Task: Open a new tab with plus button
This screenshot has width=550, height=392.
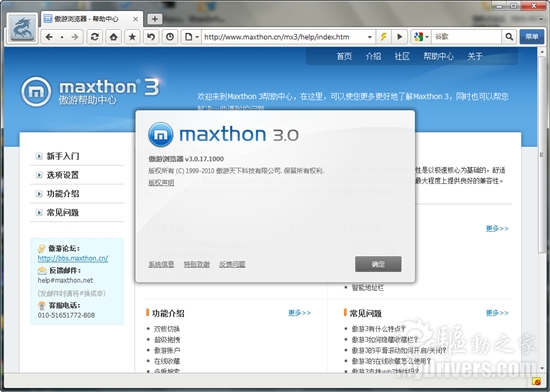Action: (155, 19)
